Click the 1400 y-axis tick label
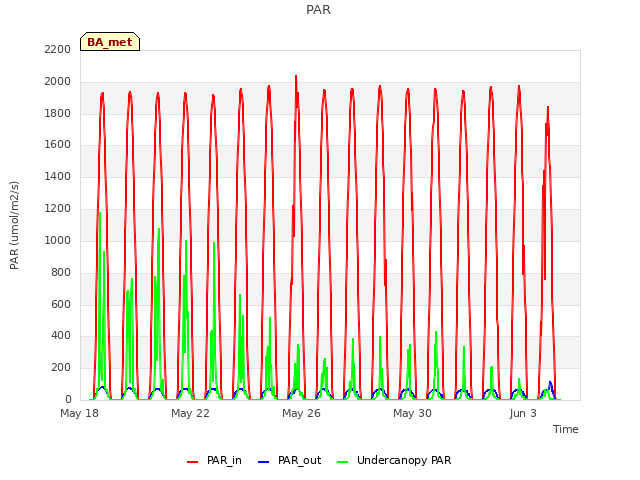The width and height of the screenshot is (640, 480). tap(58, 177)
